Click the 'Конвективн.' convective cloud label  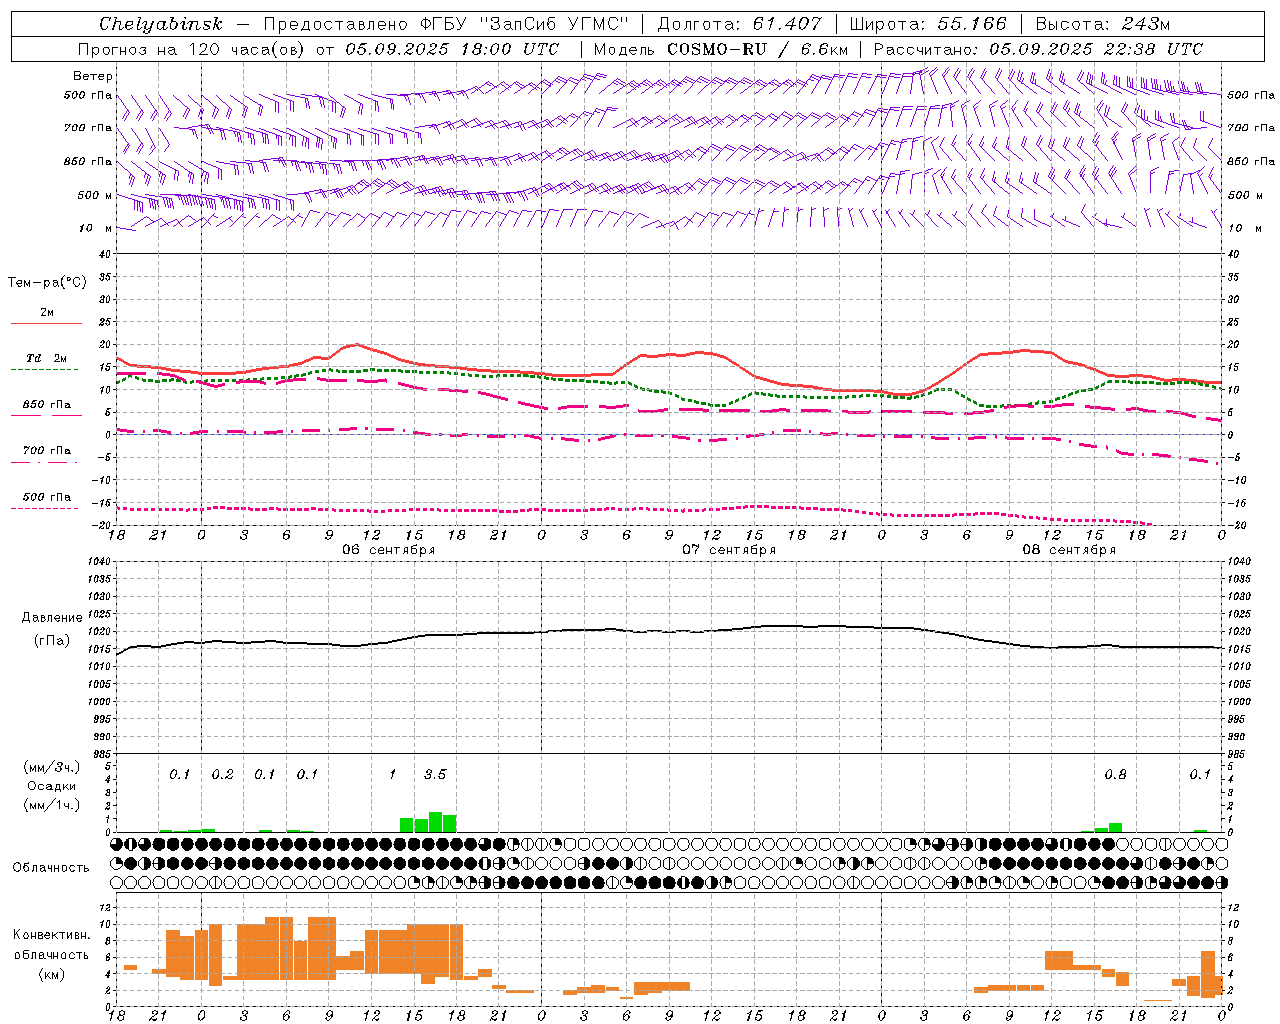51,935
